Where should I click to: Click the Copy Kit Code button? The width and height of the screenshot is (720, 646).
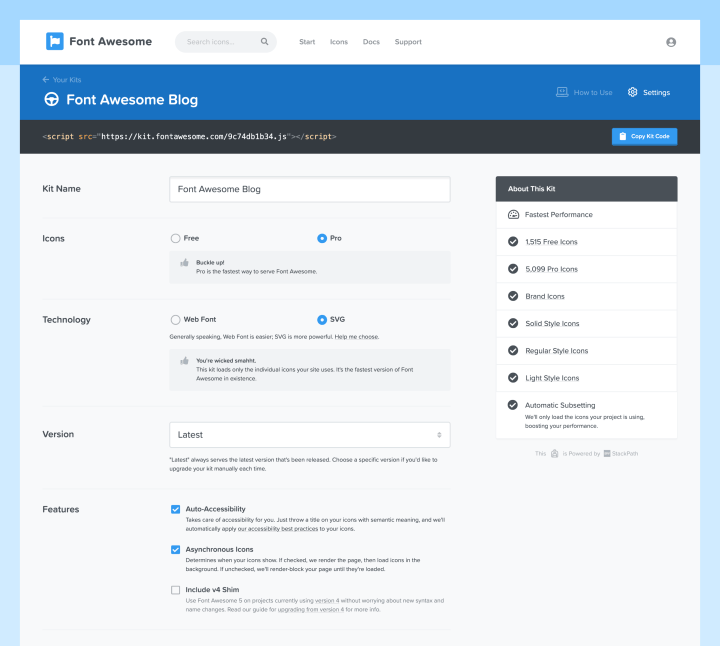[x=644, y=136]
